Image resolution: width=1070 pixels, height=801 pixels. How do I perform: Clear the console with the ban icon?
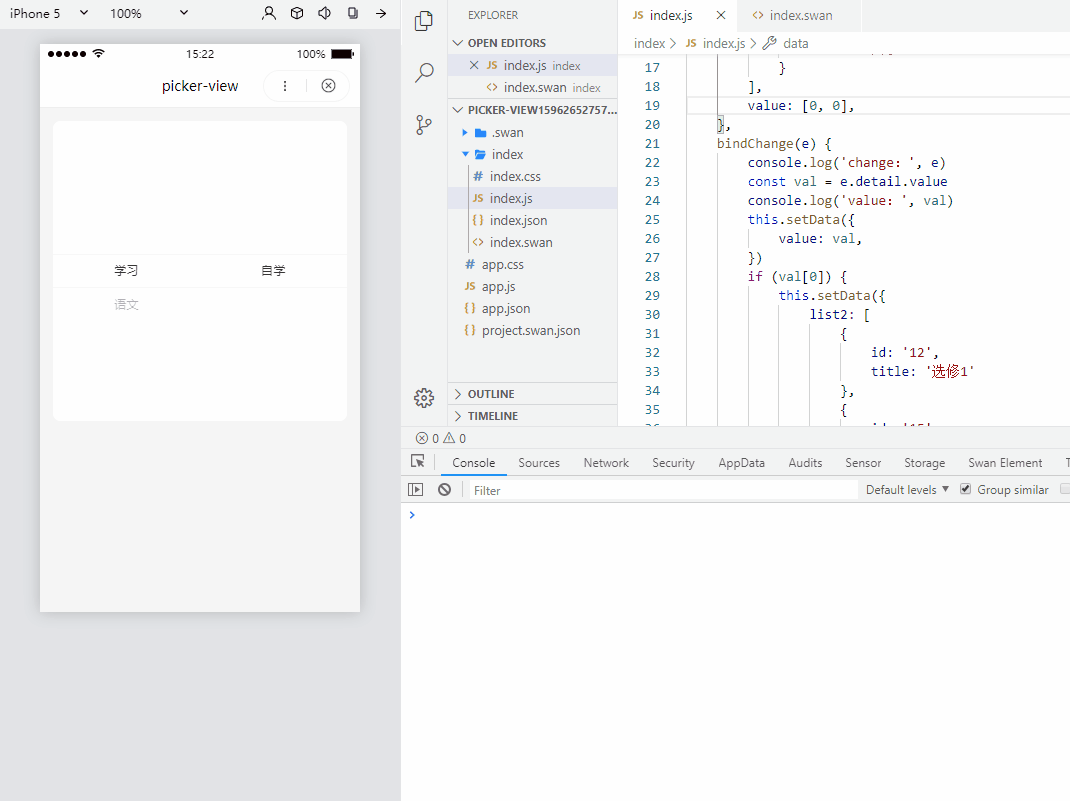[444, 490]
